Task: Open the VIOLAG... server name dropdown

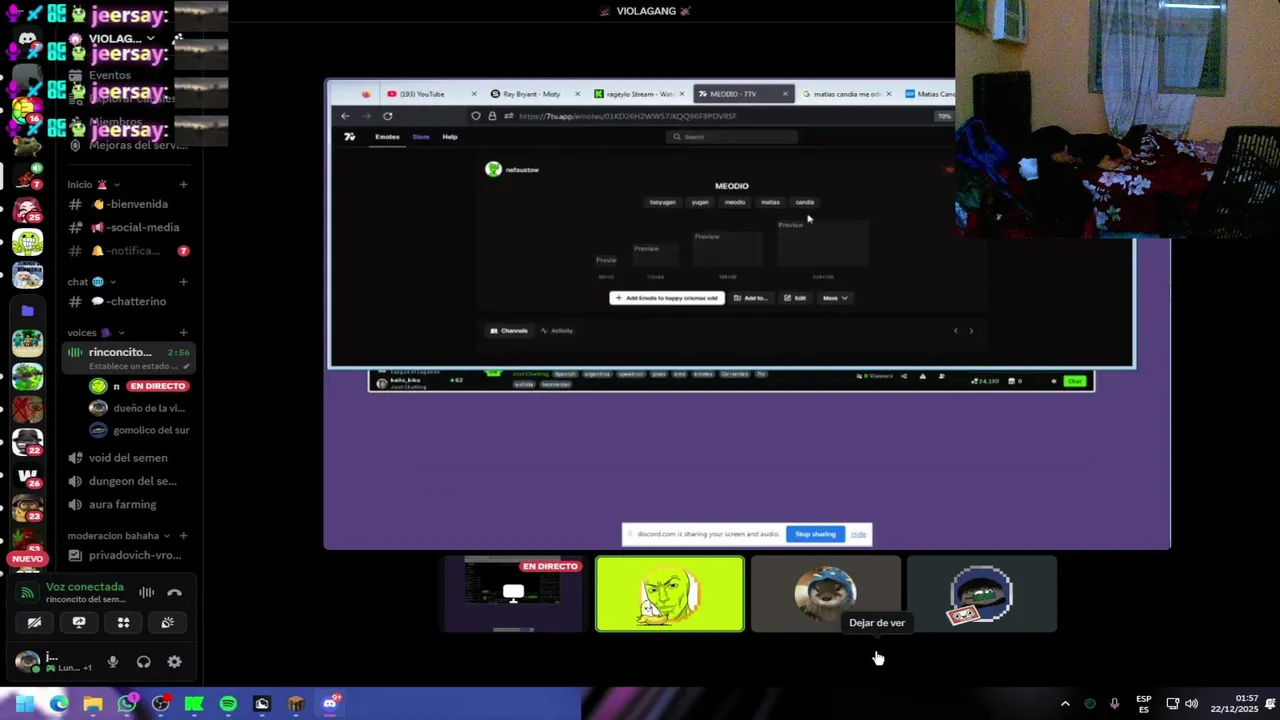Action: pyautogui.click(x=121, y=39)
